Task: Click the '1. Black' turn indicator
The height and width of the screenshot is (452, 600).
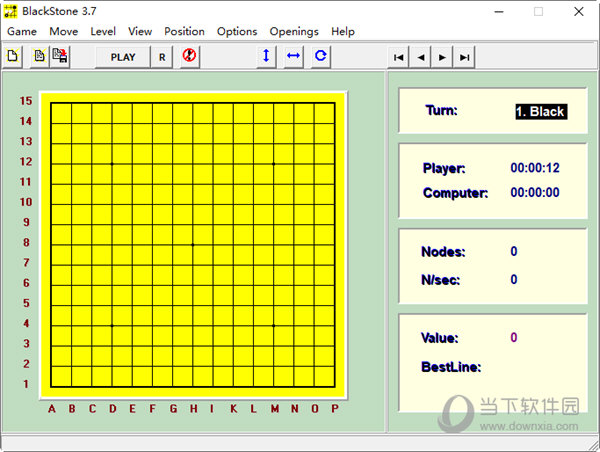Action: [x=540, y=112]
